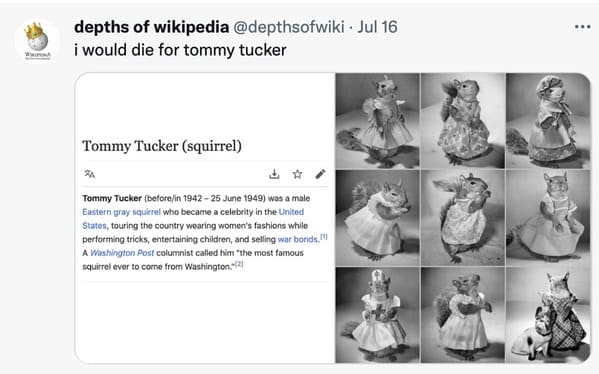Open the @depthsofwiki handle
This screenshot has height=374, width=599.
[x=289, y=27]
